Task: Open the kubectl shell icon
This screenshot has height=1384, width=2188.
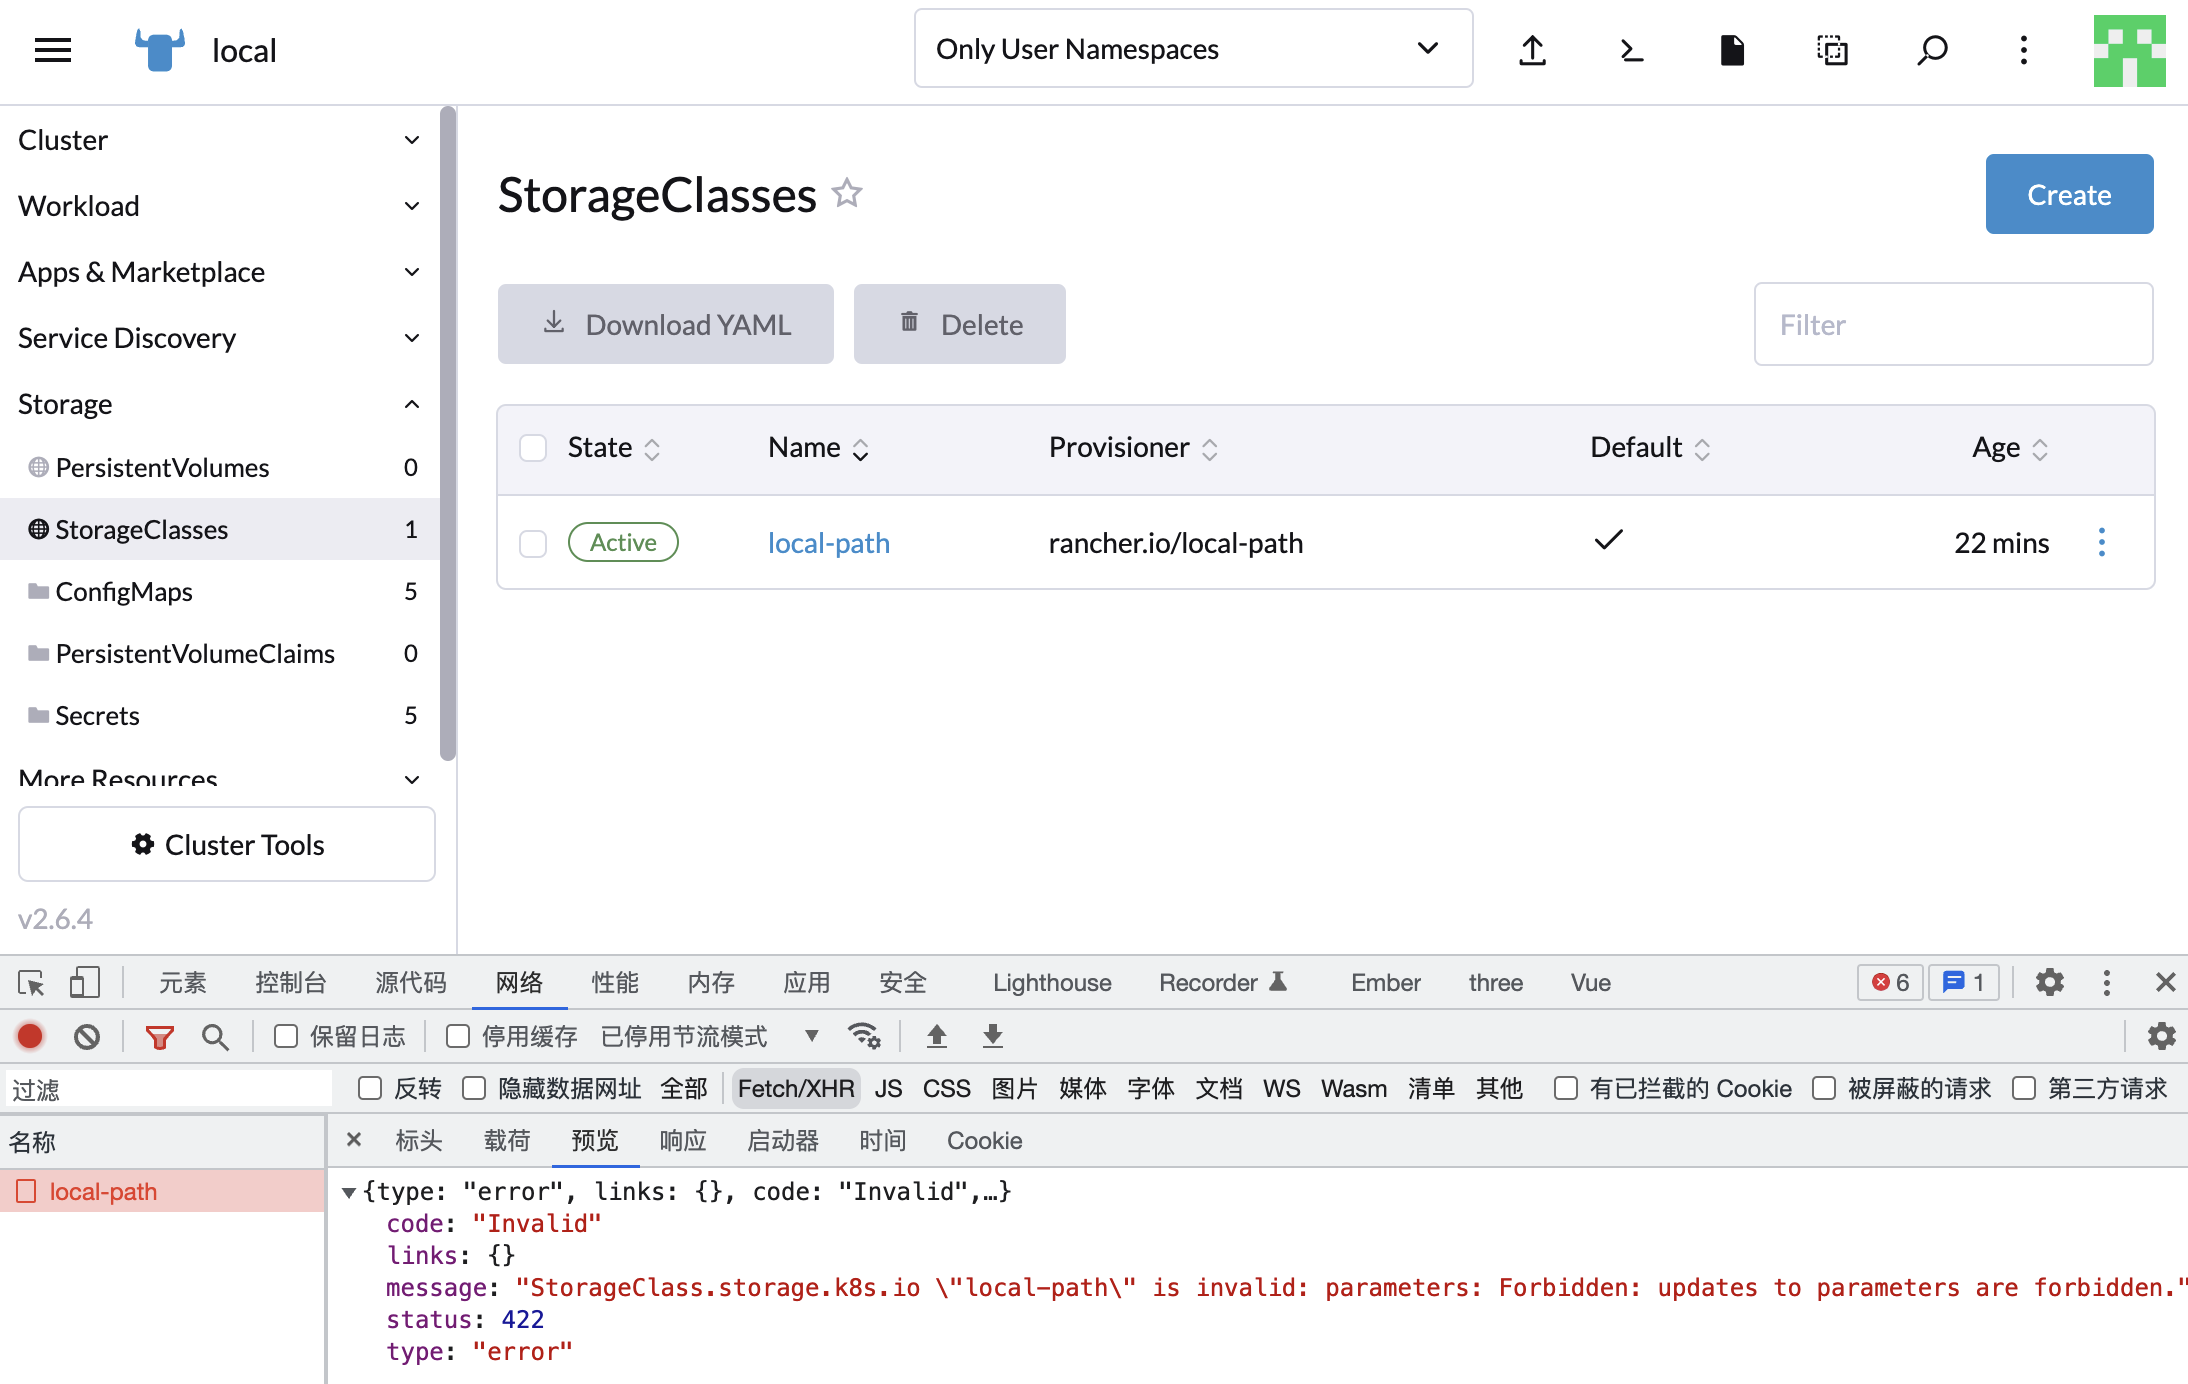Action: point(1631,50)
